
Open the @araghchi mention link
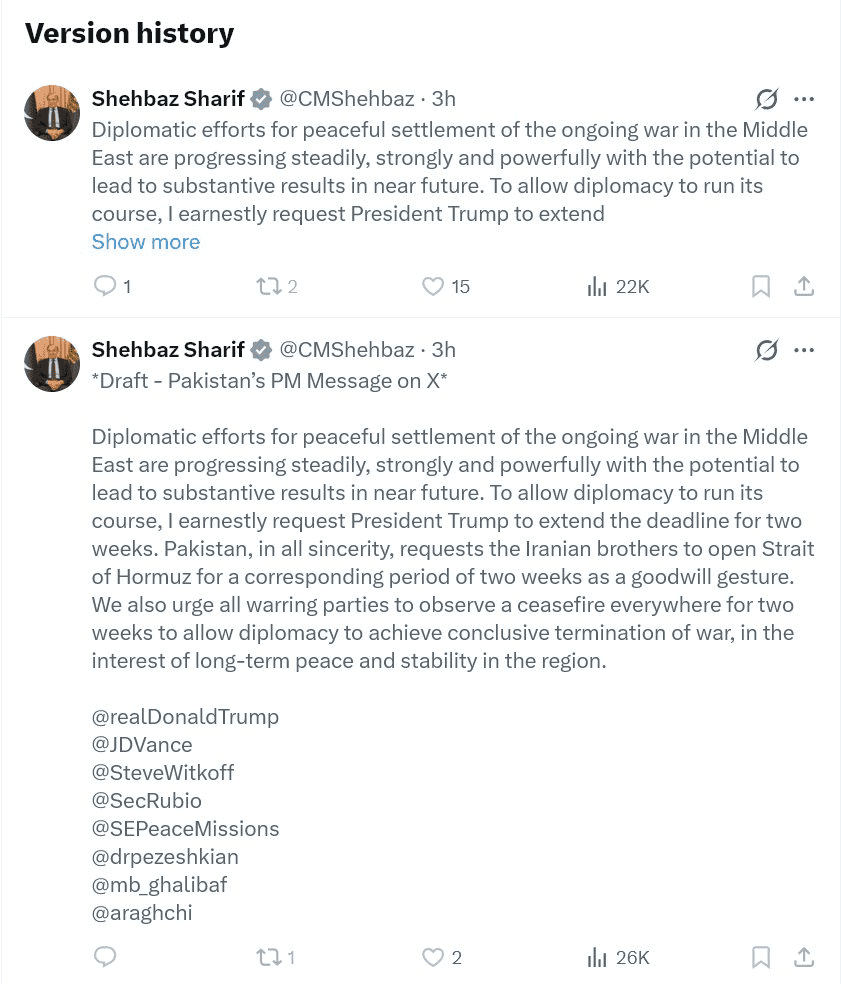(142, 912)
